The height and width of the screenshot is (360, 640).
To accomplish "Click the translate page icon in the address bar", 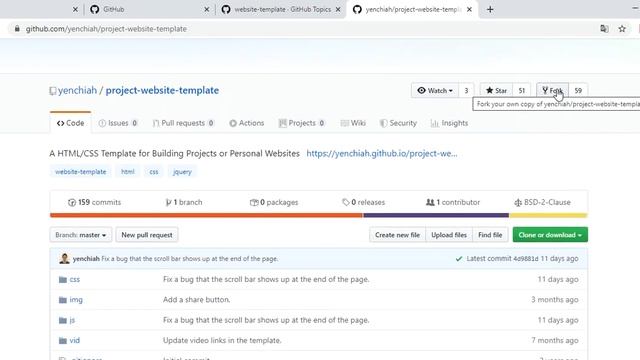I will 604,29.
